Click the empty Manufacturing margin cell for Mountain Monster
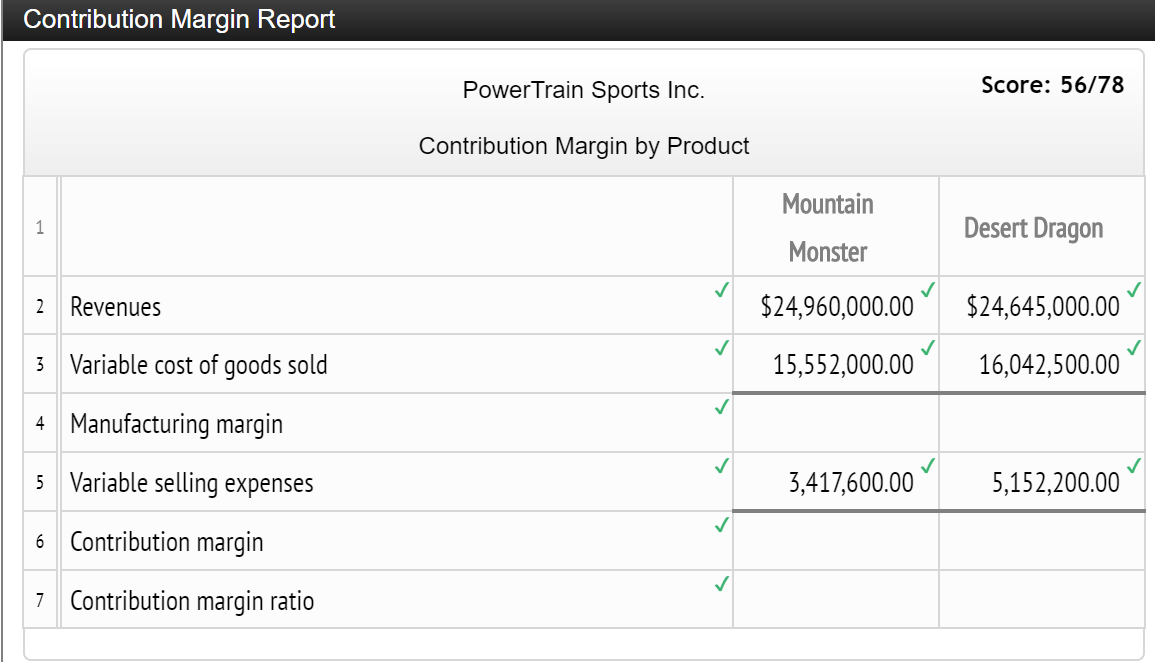Viewport: 1155px width, 662px height. pos(836,422)
